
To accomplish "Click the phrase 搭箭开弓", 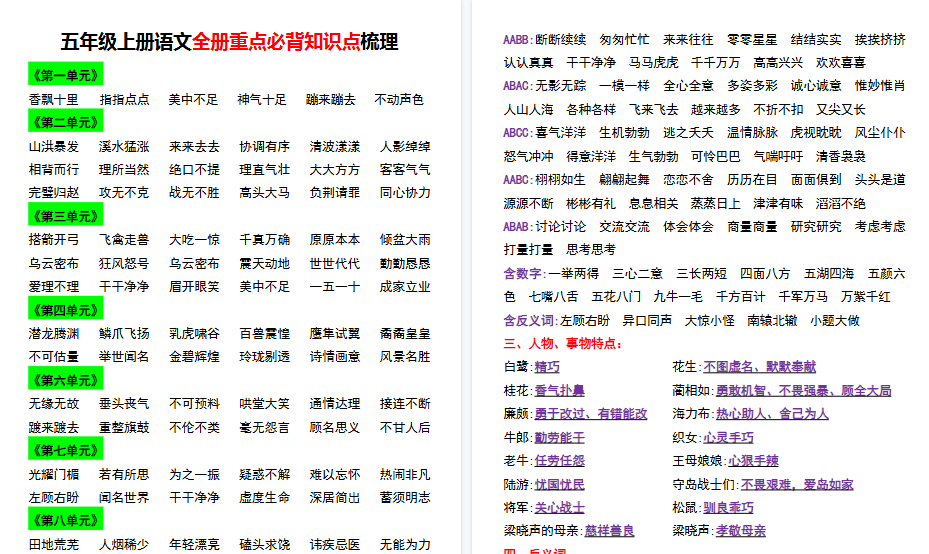I will click(53, 239).
